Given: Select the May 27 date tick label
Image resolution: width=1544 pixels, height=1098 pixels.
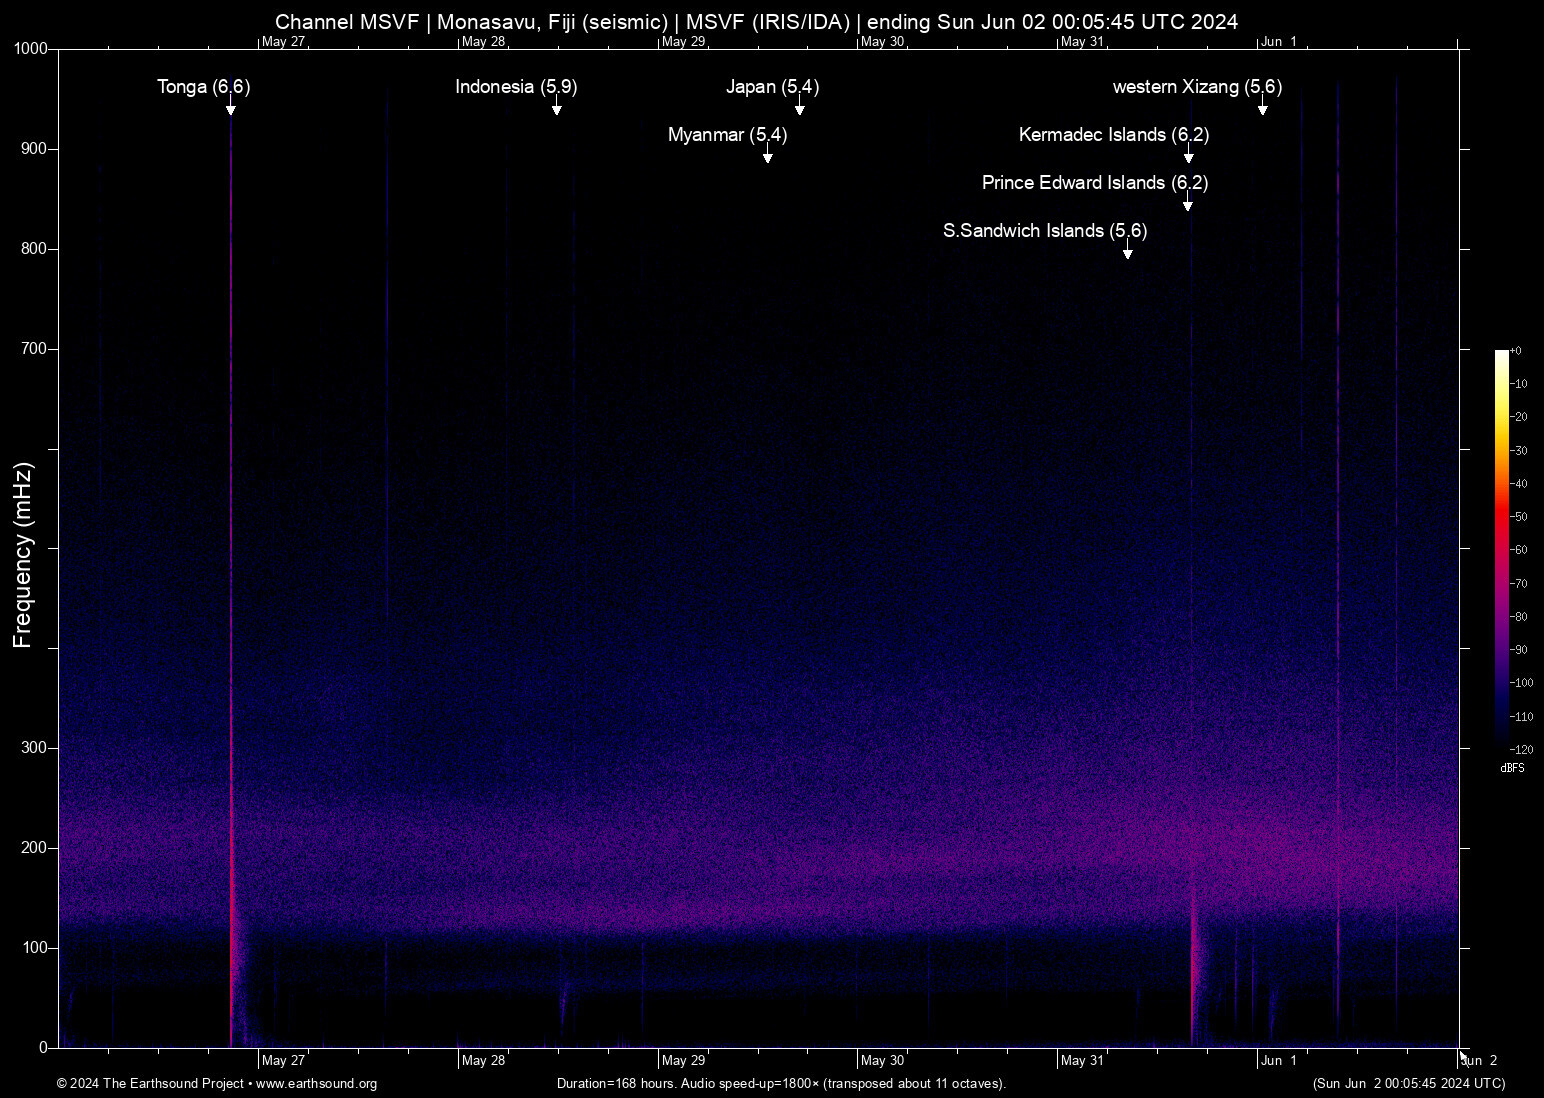Looking at the screenshot, I should [x=284, y=1061].
